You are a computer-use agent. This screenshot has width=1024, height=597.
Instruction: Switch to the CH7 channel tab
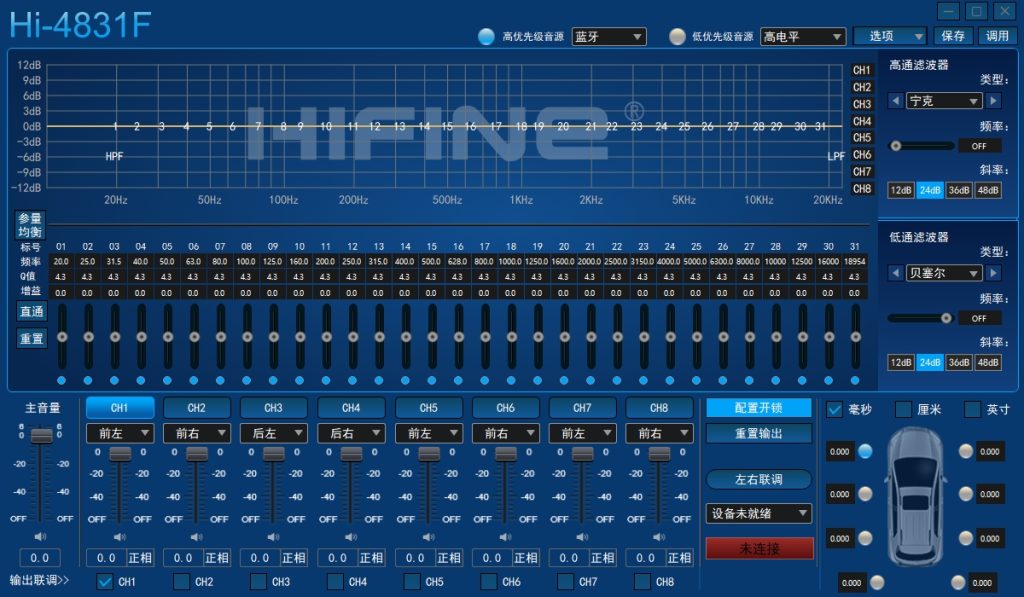582,408
